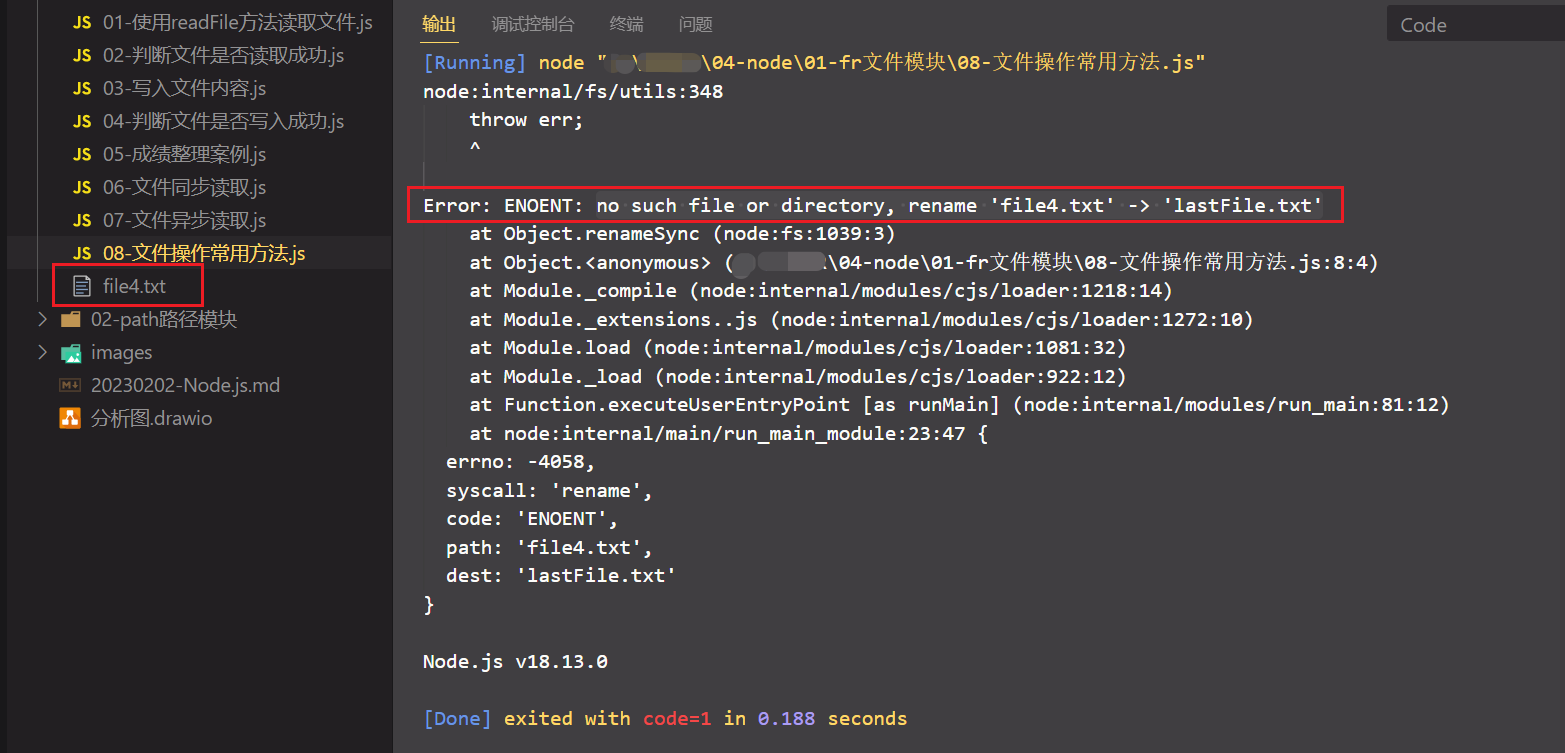This screenshot has width=1565, height=753.
Task: Click the Function.executeUserEntryPoint stack line
Action: [x=959, y=405]
